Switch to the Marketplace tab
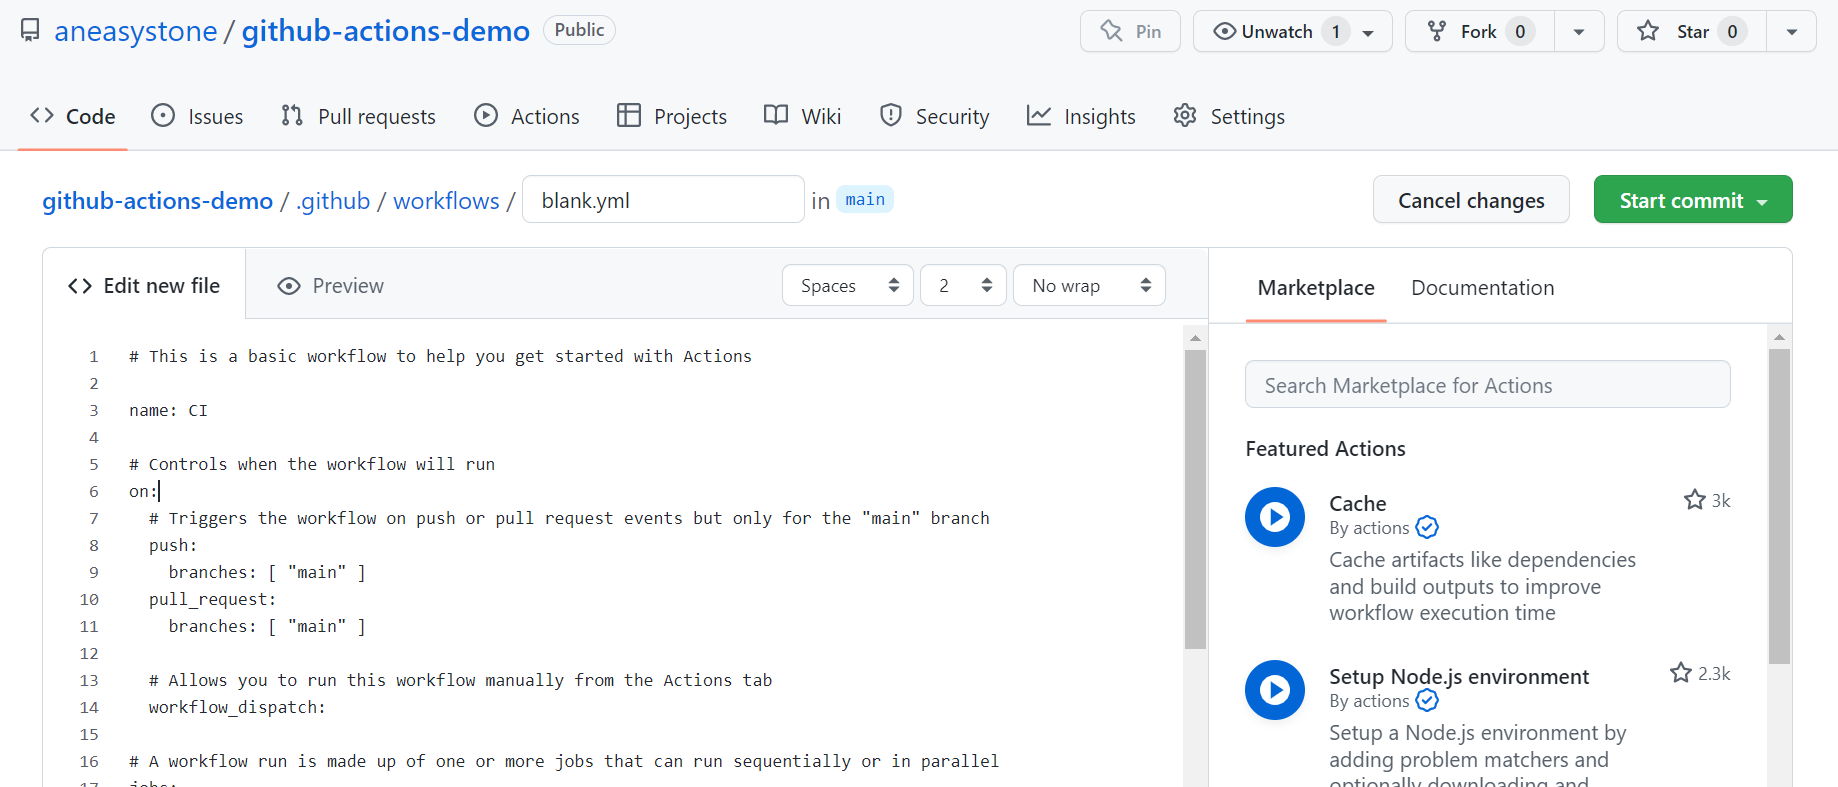The height and width of the screenshot is (787, 1838). (1316, 287)
